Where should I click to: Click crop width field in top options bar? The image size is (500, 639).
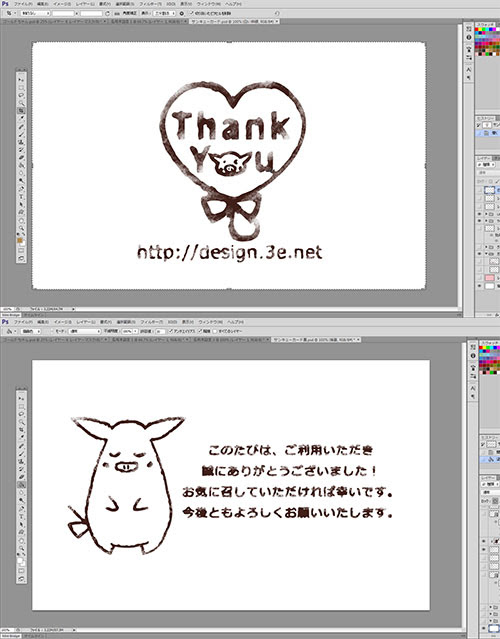point(63,13)
